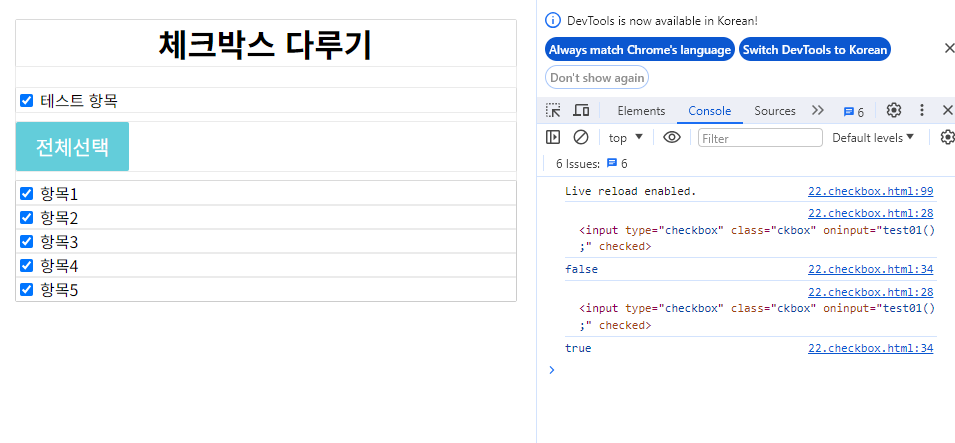Uncheck the 항목5 checkbox
This screenshot has height=443, width=955.
[26, 289]
